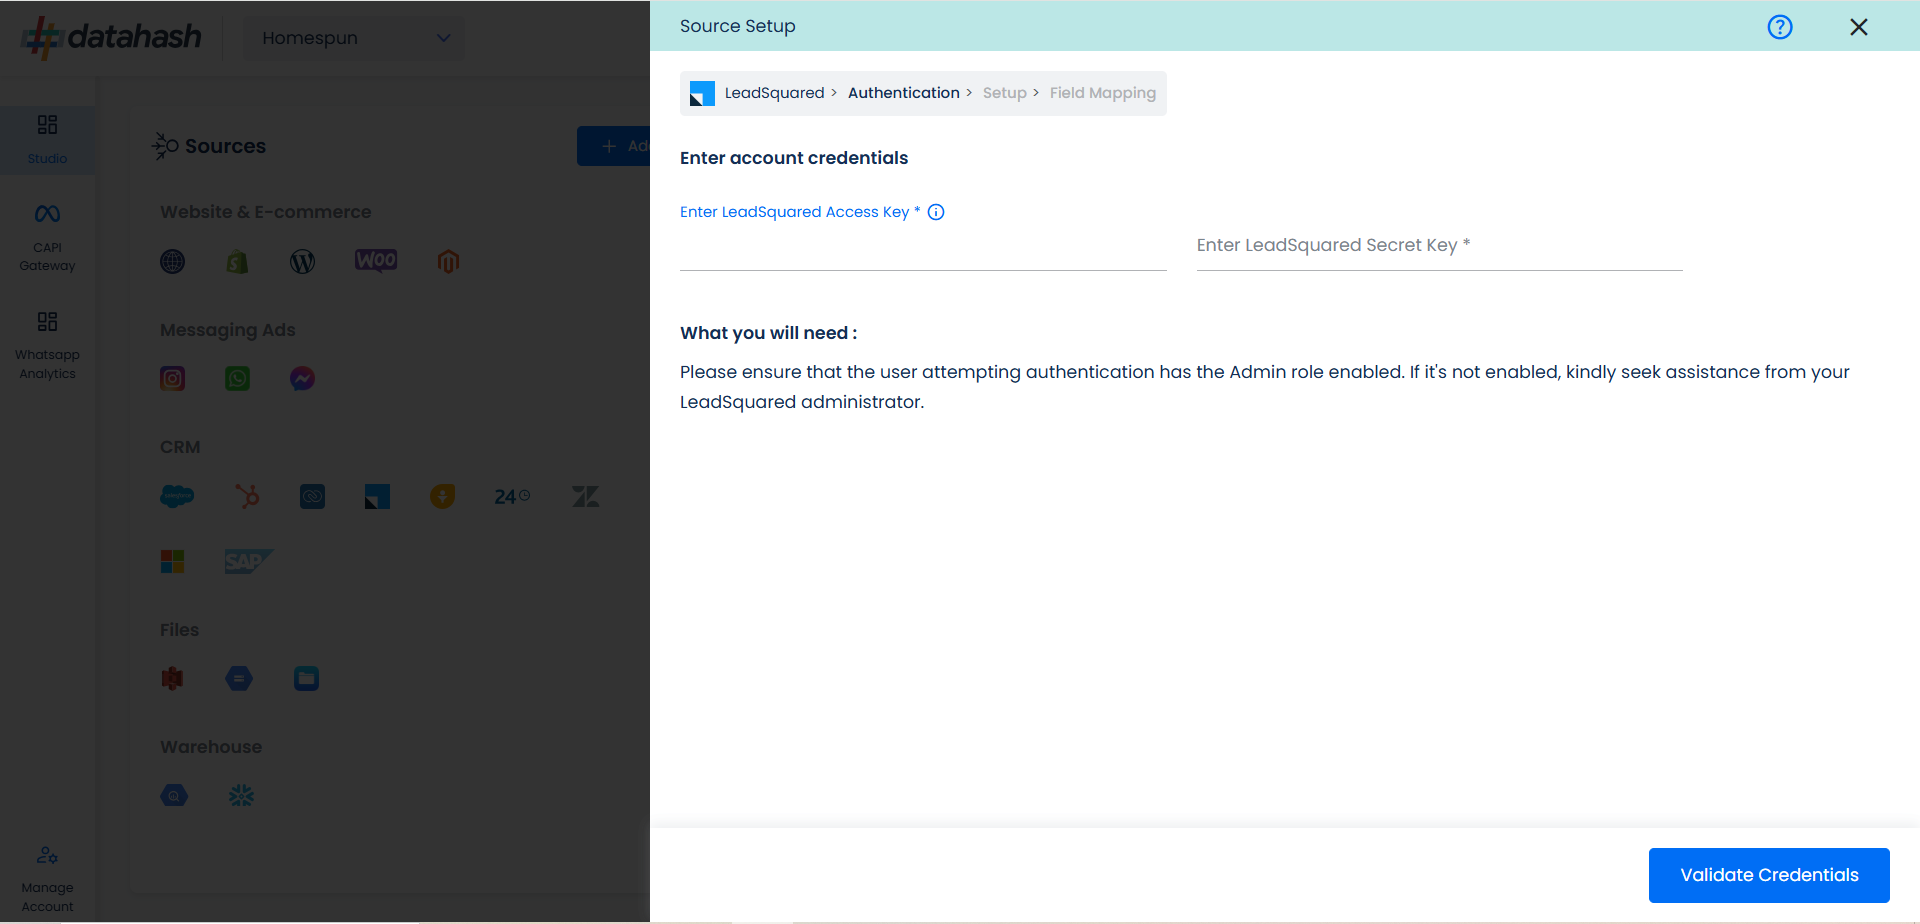
Task: Select the HubSpot CRM icon
Action: [x=247, y=496]
